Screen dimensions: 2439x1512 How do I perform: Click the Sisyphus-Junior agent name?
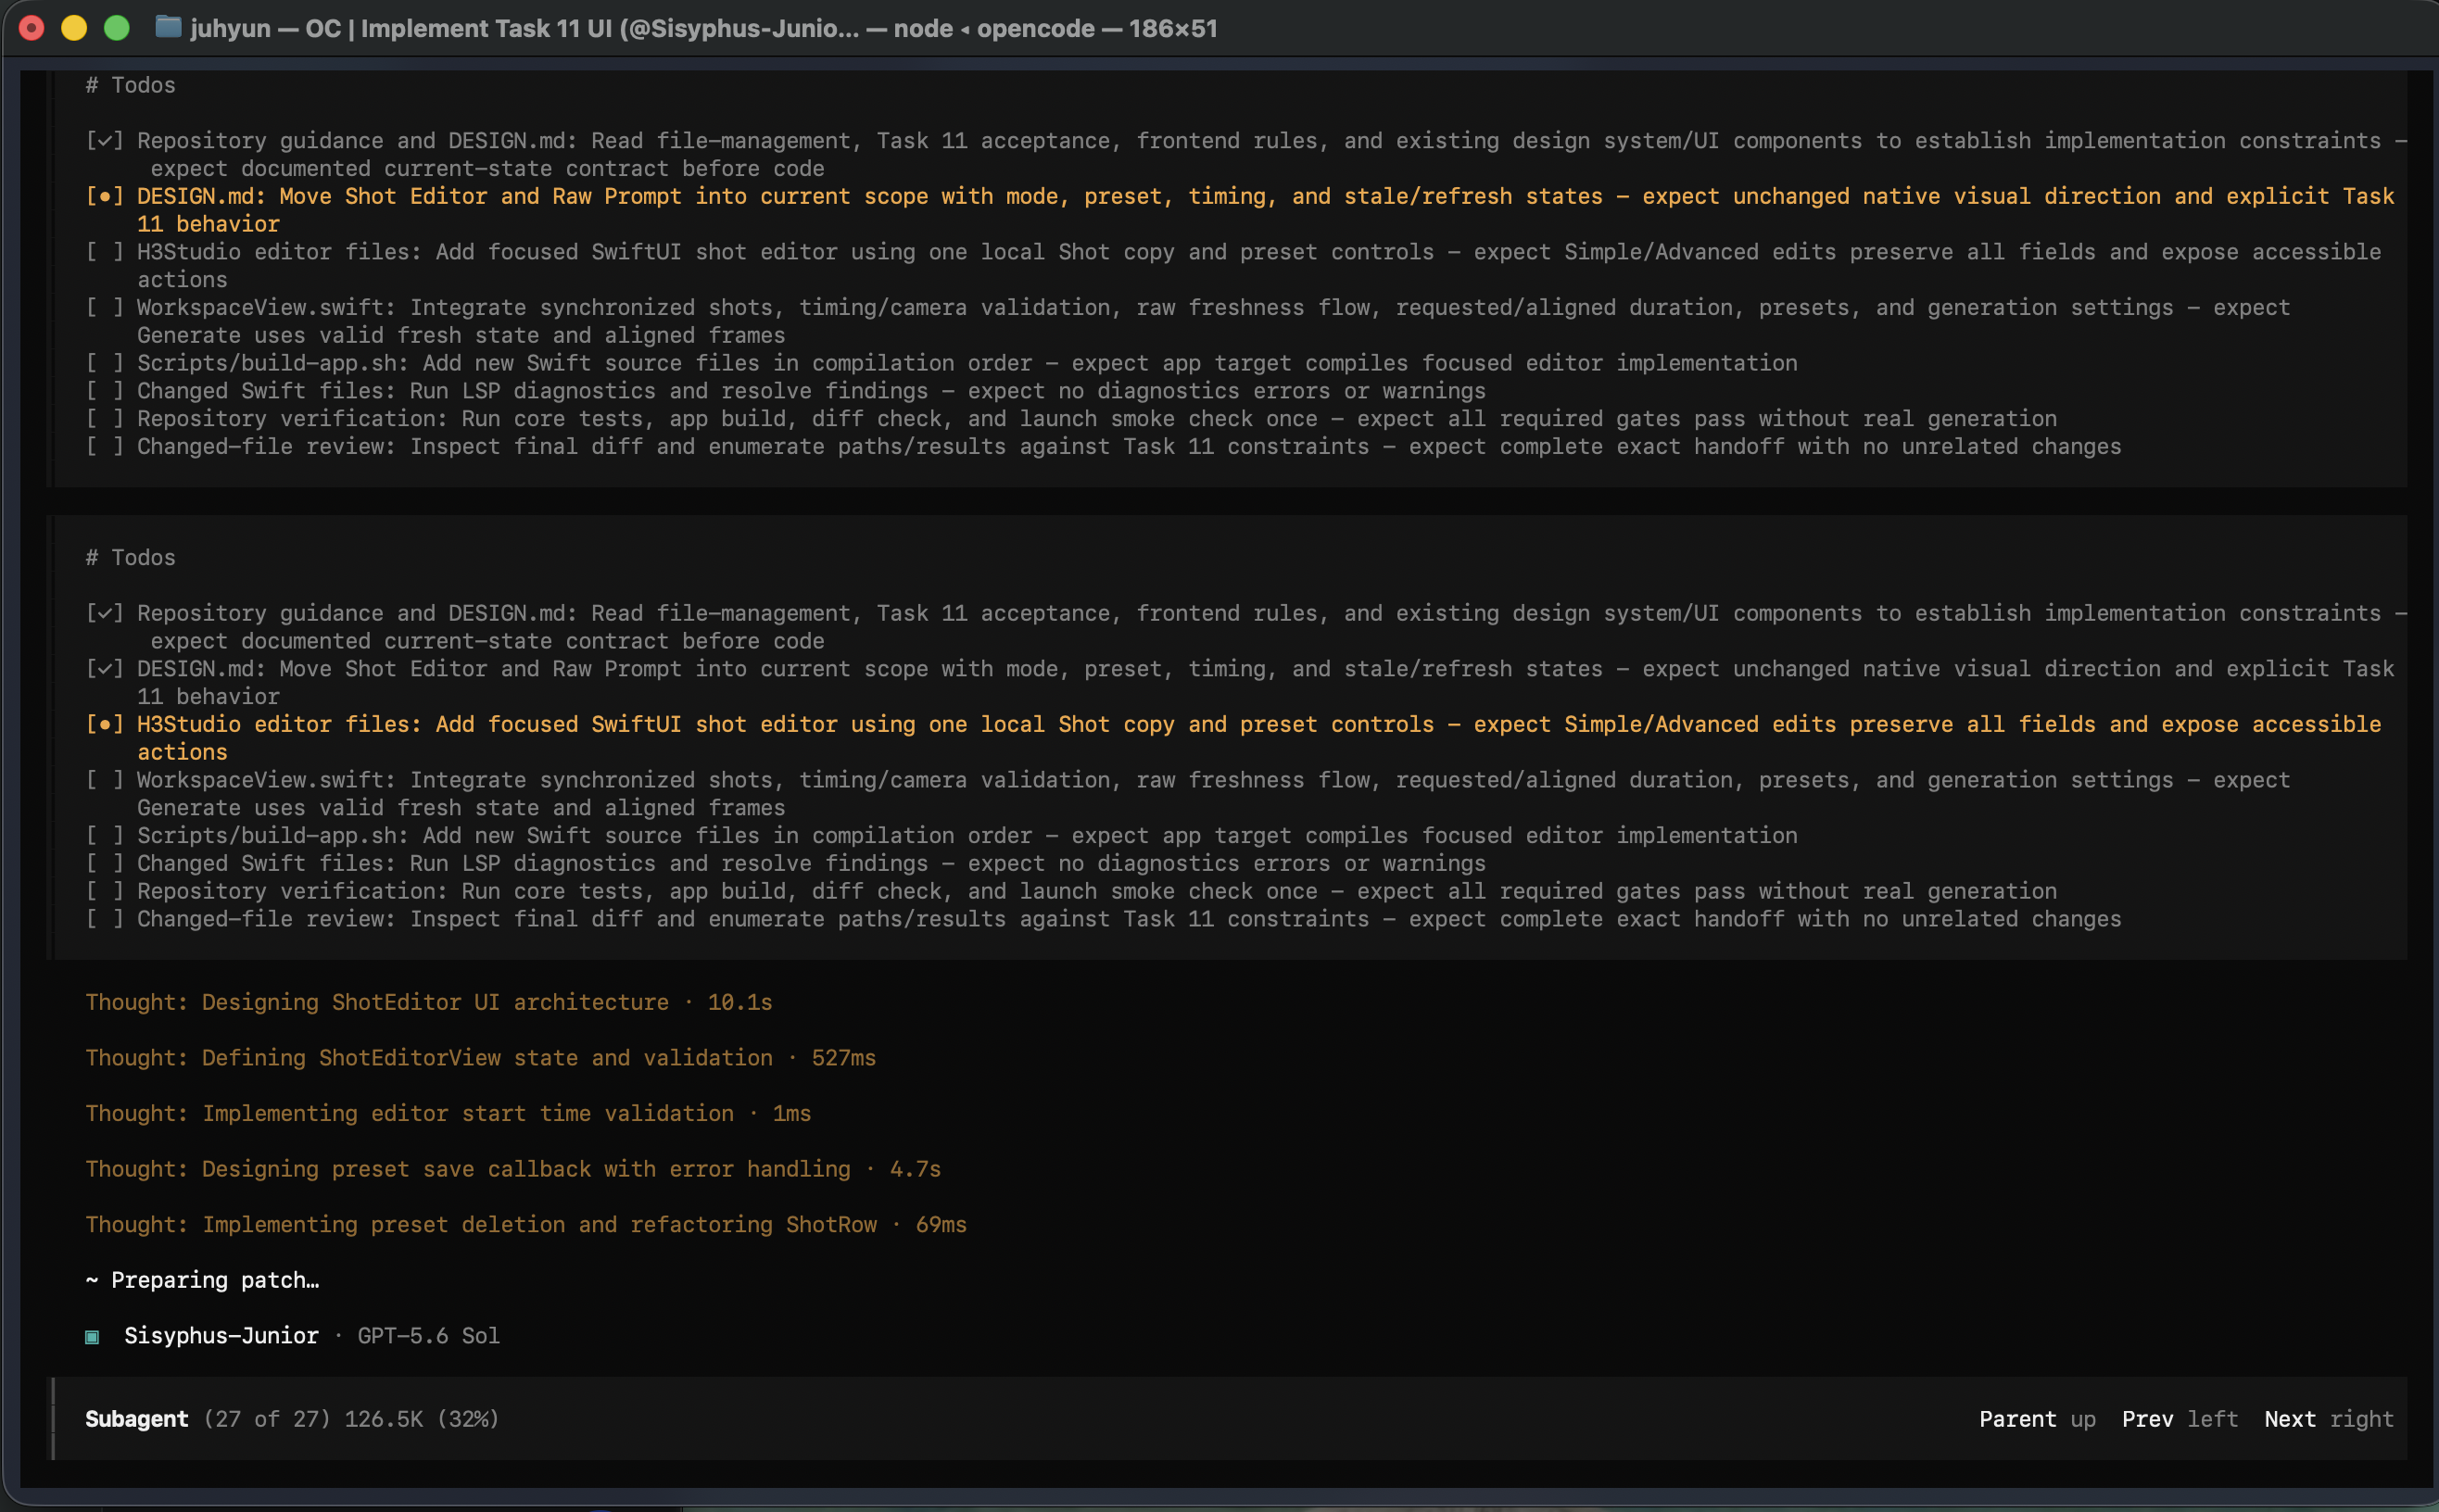click(221, 1336)
